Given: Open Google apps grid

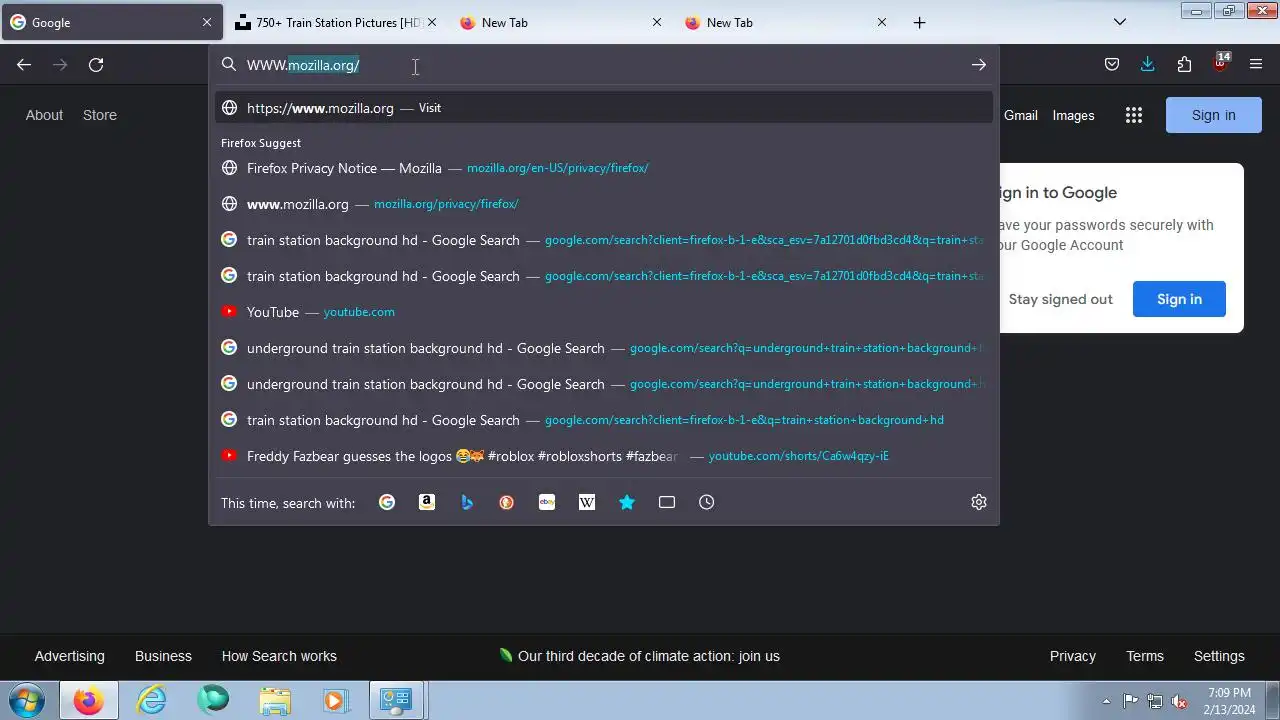Looking at the screenshot, I should coord(1134,115).
